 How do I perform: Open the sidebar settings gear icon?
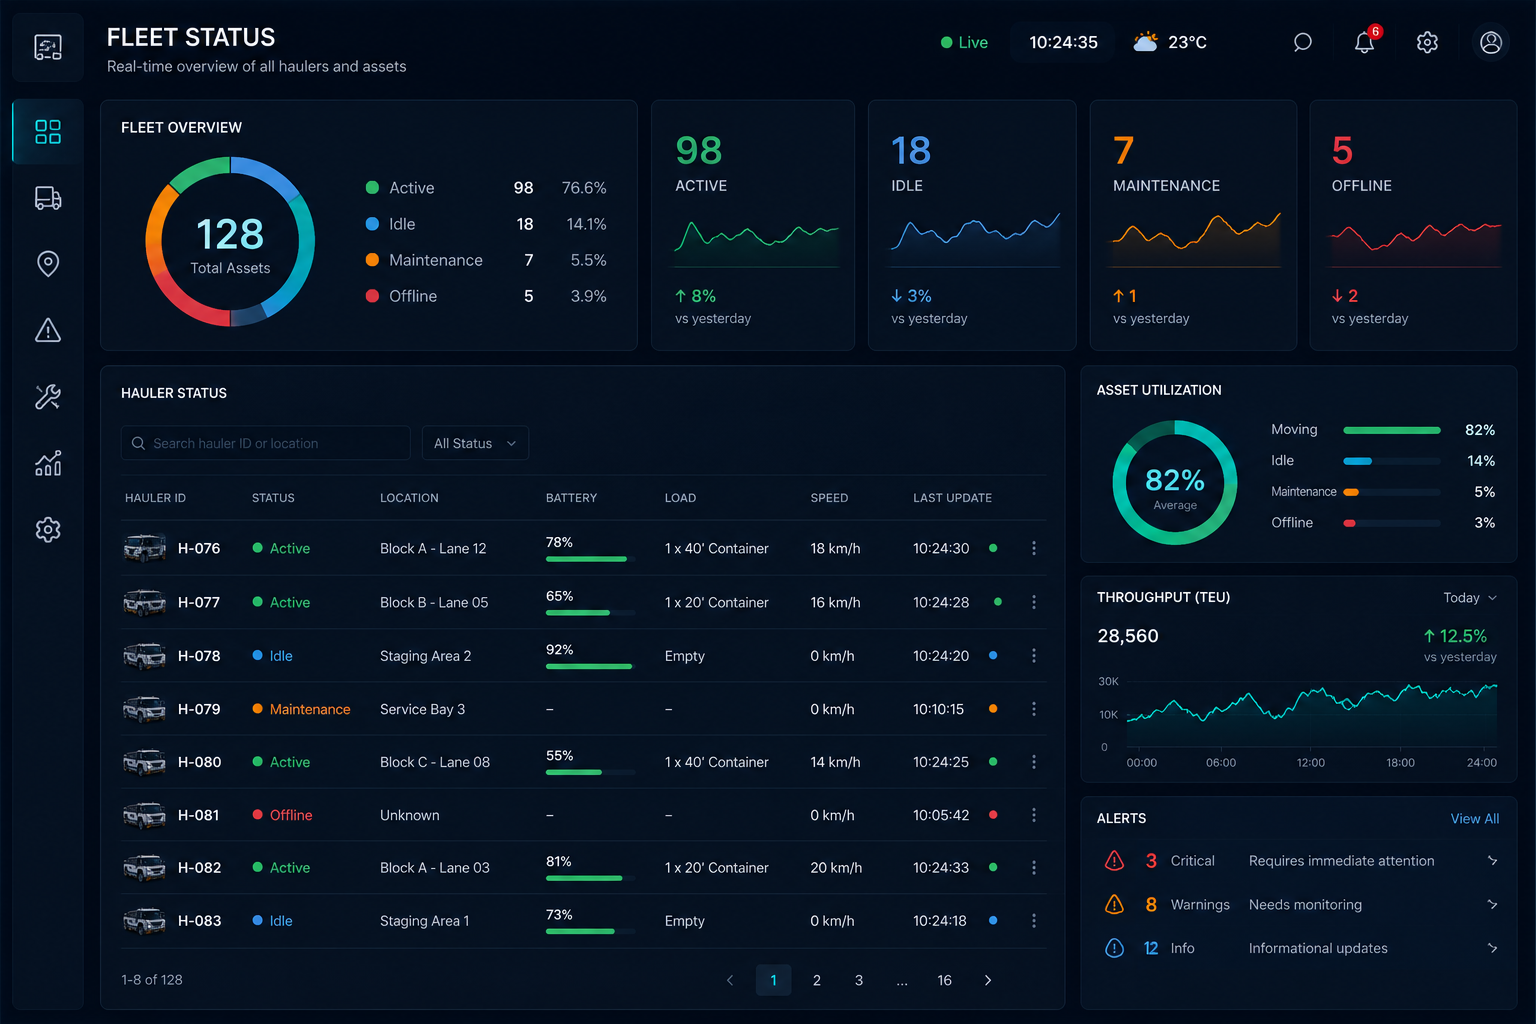pos(48,529)
